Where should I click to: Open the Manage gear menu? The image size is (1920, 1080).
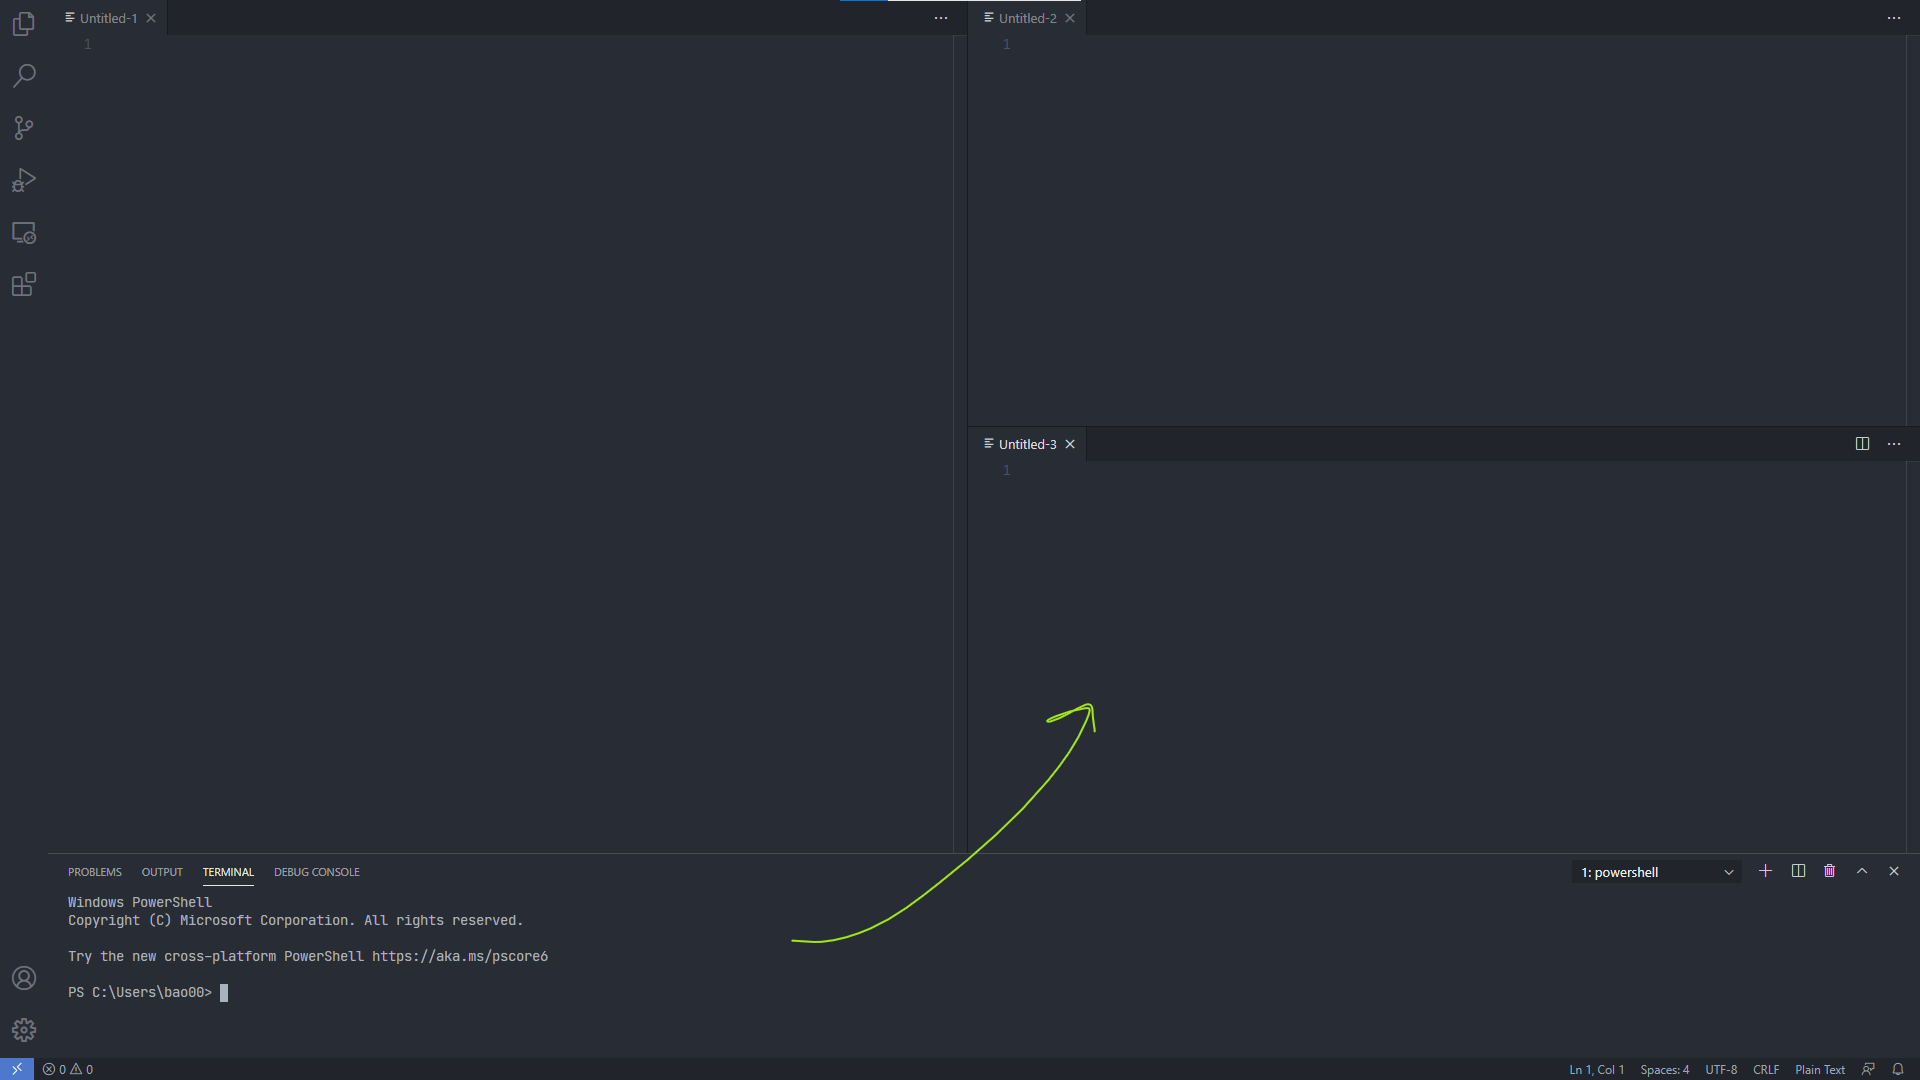point(24,1030)
